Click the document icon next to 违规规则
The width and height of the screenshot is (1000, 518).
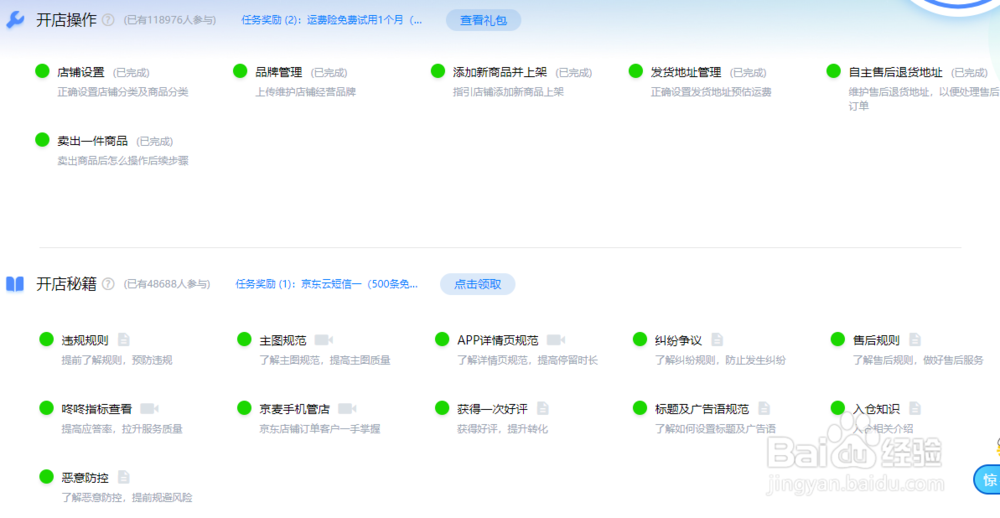coord(123,339)
